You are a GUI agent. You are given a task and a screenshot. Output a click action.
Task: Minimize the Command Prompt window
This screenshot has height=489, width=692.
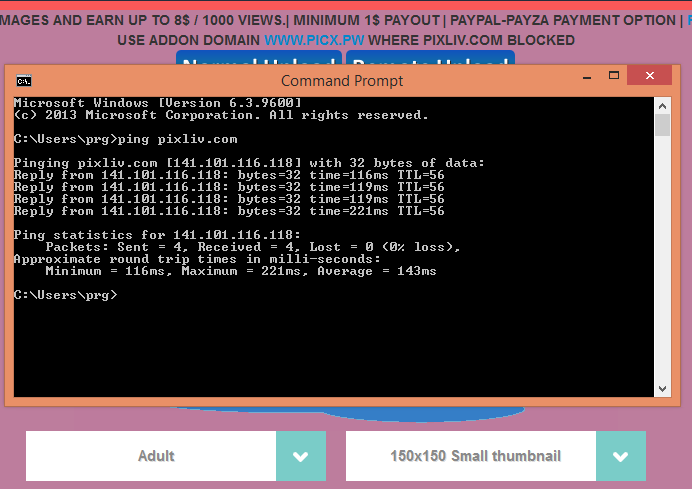(x=595, y=77)
